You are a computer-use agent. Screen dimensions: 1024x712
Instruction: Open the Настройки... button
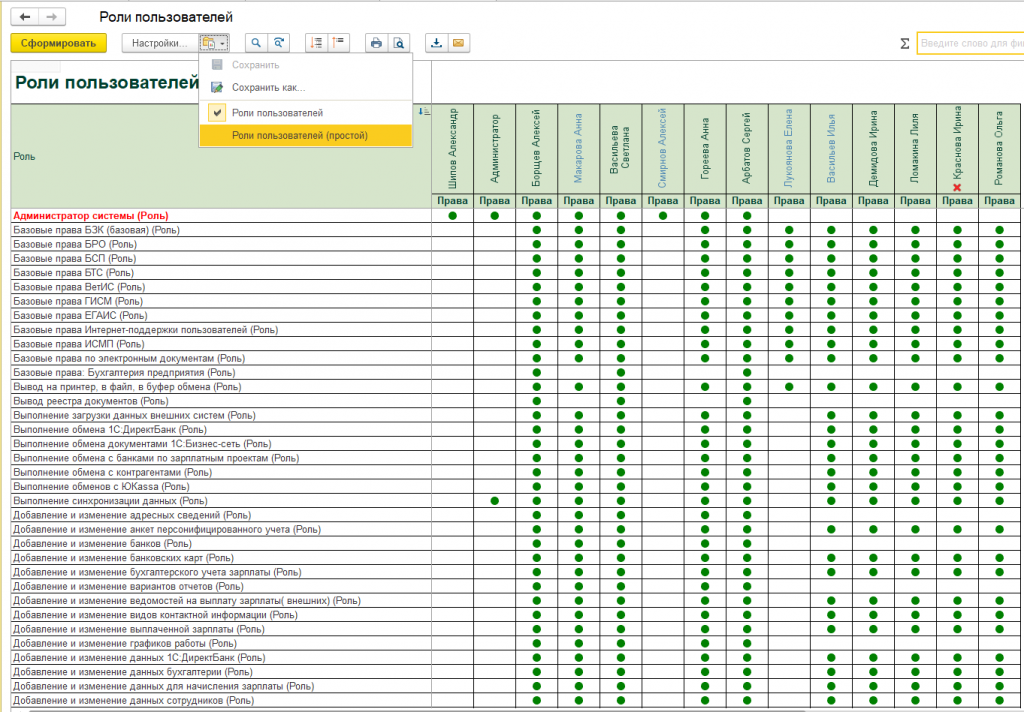pos(158,43)
